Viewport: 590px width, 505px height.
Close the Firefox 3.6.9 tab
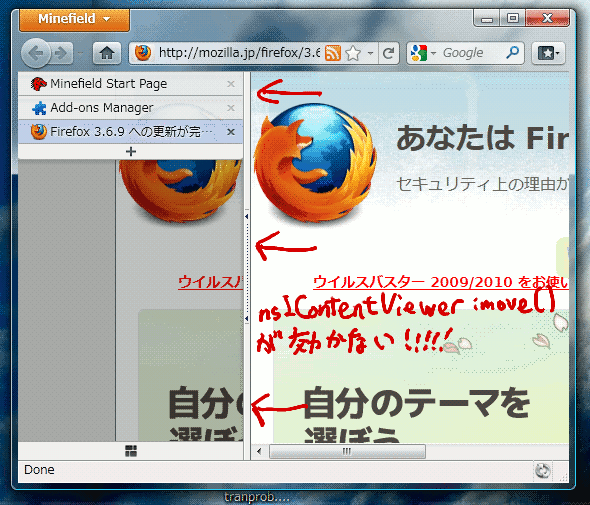pos(231,132)
